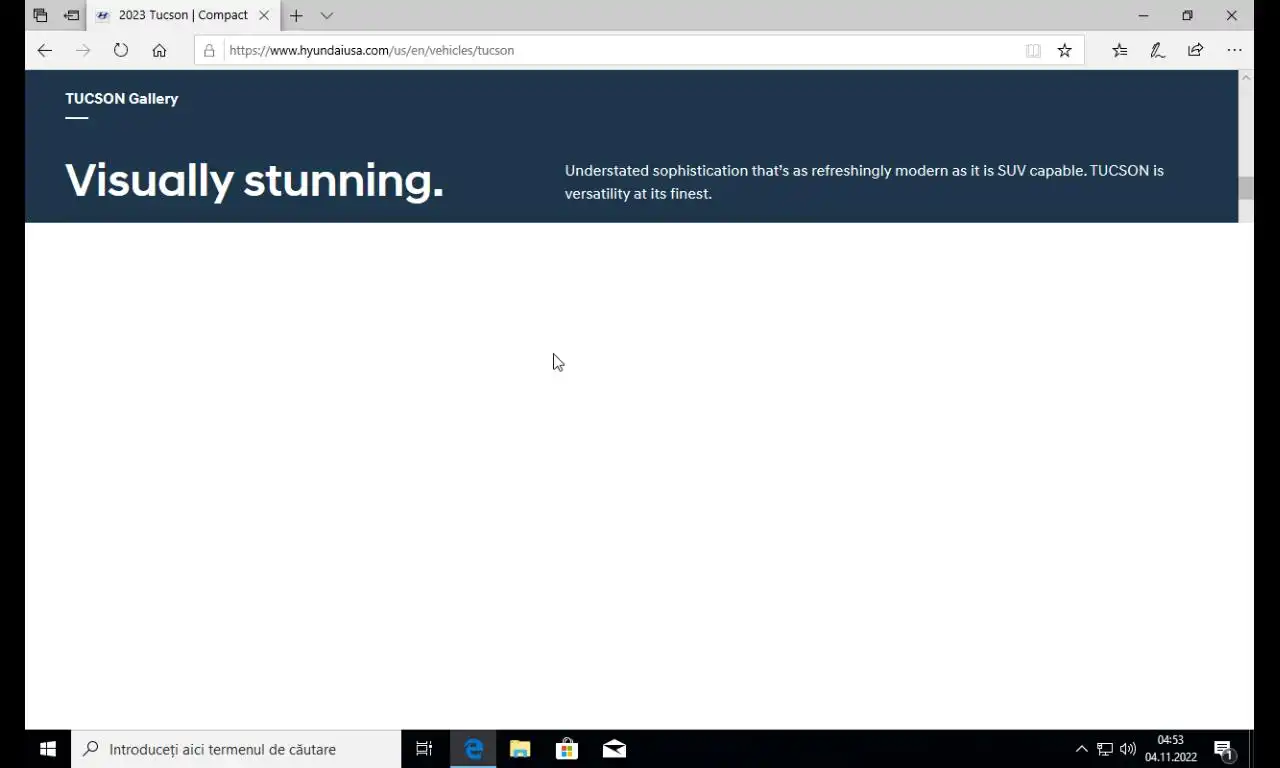Image resolution: width=1280 pixels, height=768 pixels.
Task: Open the set-aside tabs panel icon
Action: click(x=40, y=15)
